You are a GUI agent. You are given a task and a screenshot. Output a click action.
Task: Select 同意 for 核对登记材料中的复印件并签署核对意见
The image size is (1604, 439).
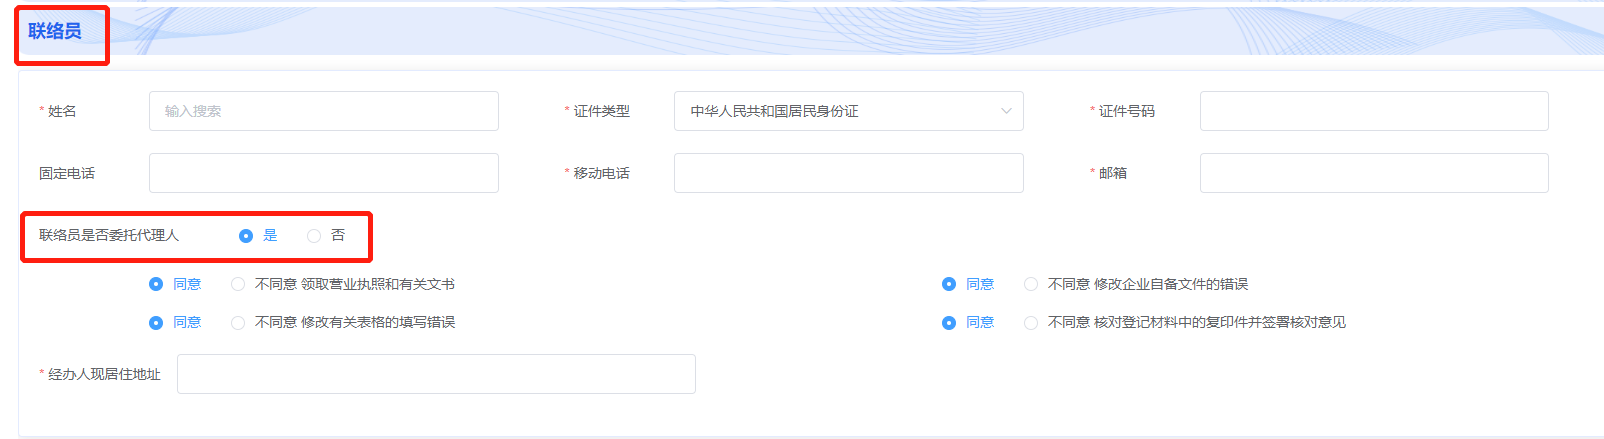(x=949, y=322)
